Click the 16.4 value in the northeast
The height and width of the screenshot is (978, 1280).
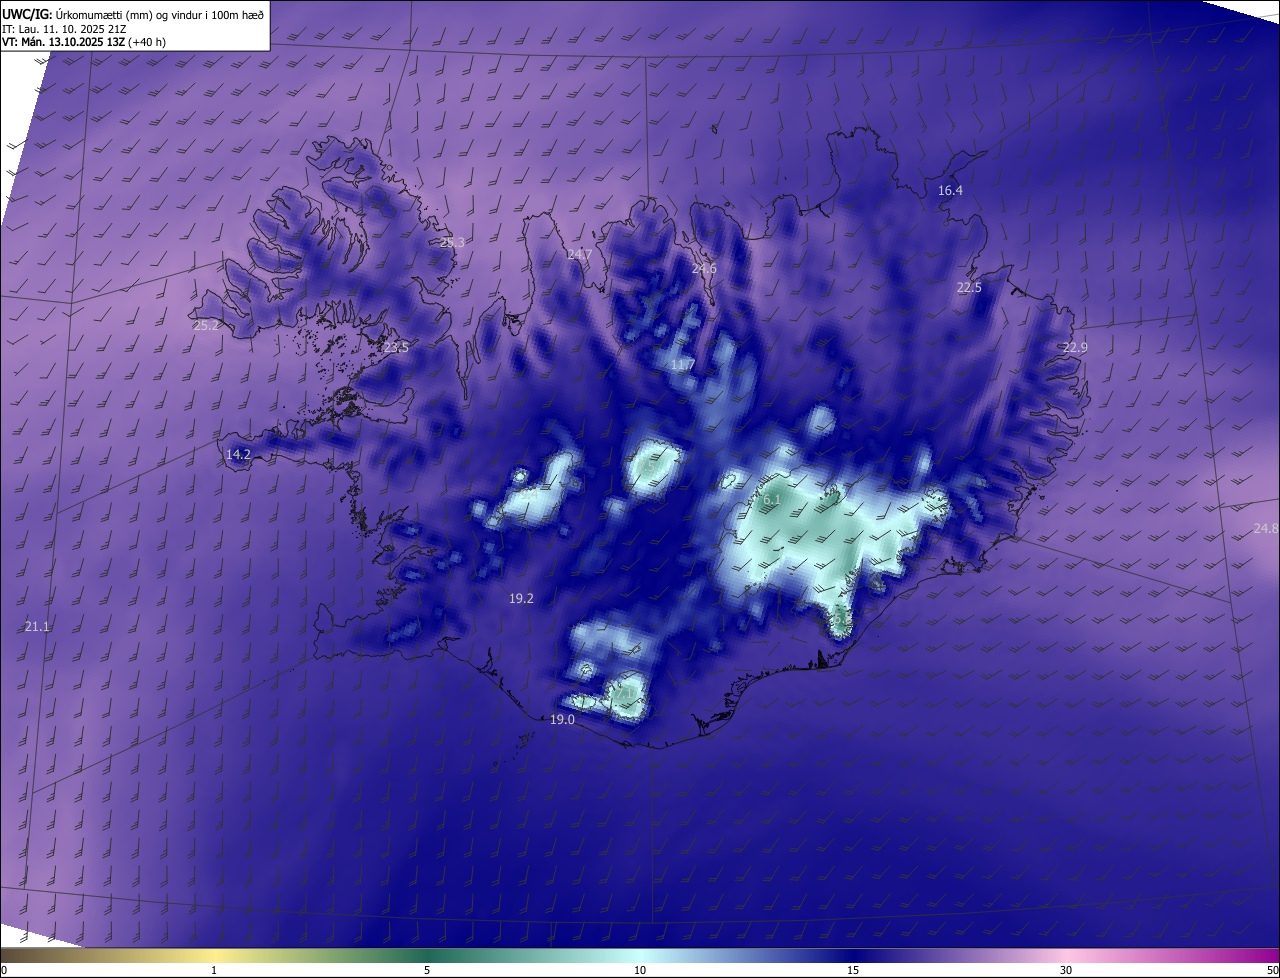950,190
